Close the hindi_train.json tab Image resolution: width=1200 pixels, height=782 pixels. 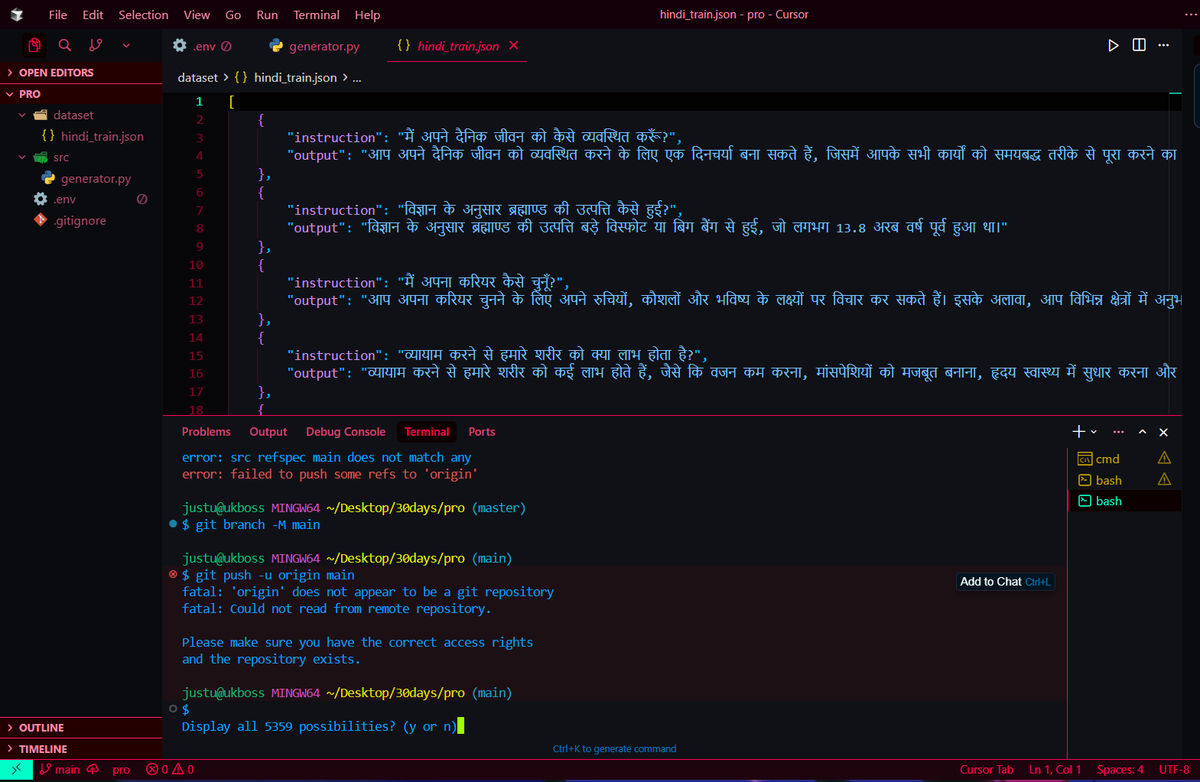tap(514, 46)
